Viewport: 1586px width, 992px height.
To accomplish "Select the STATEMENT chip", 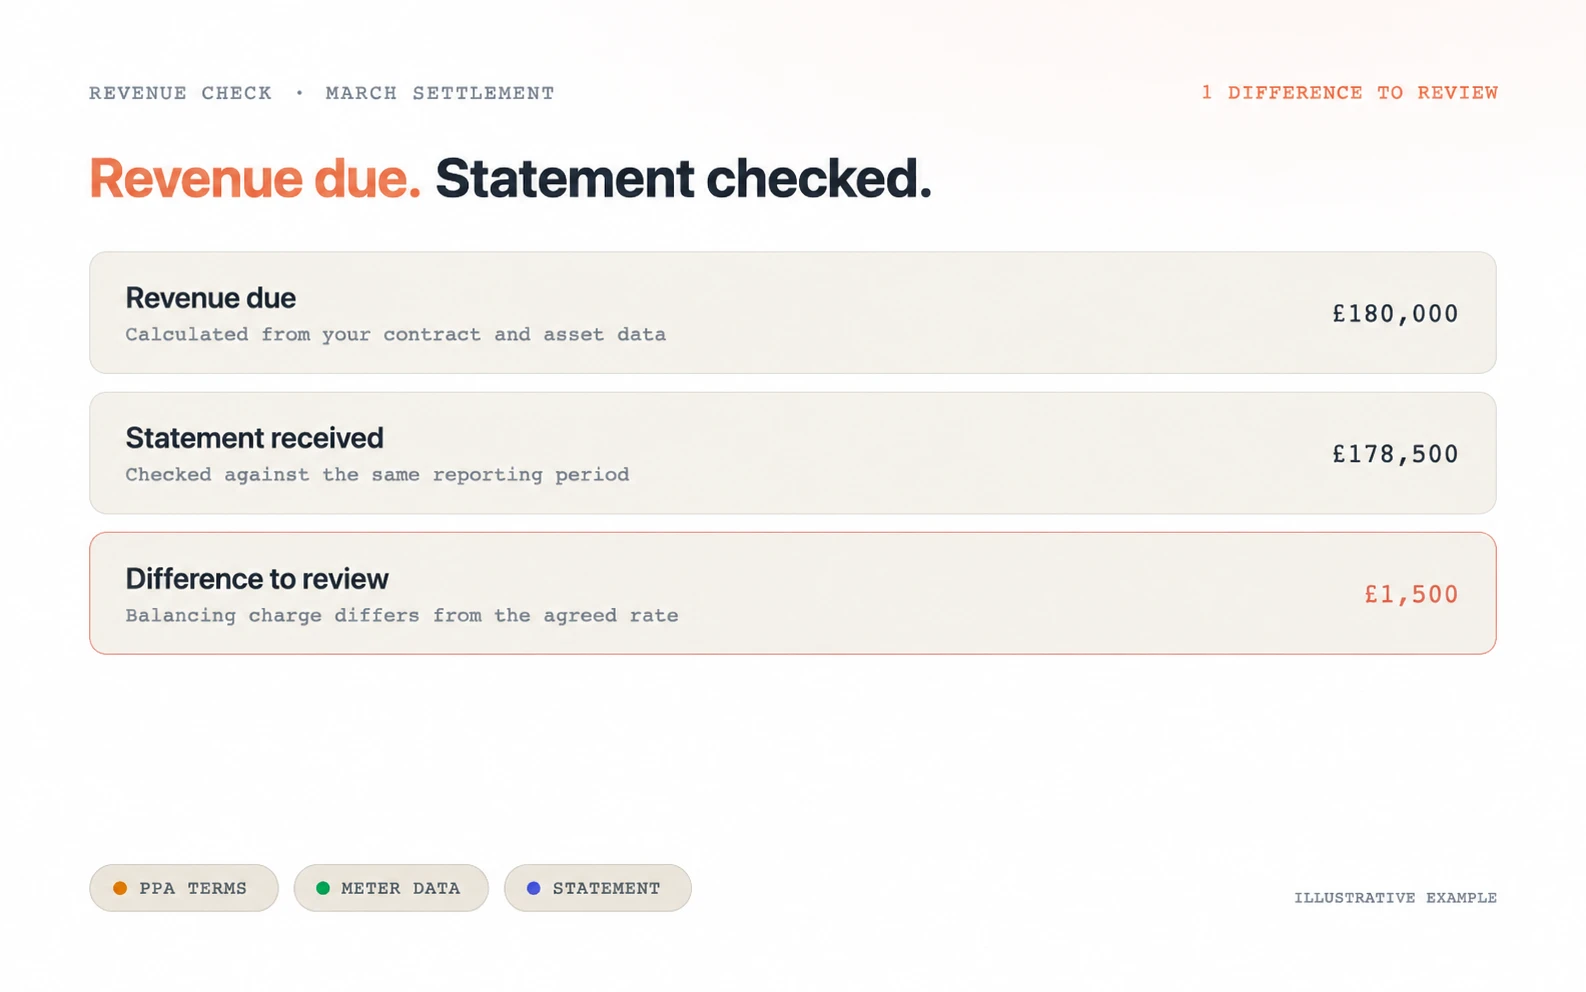I will click(598, 888).
